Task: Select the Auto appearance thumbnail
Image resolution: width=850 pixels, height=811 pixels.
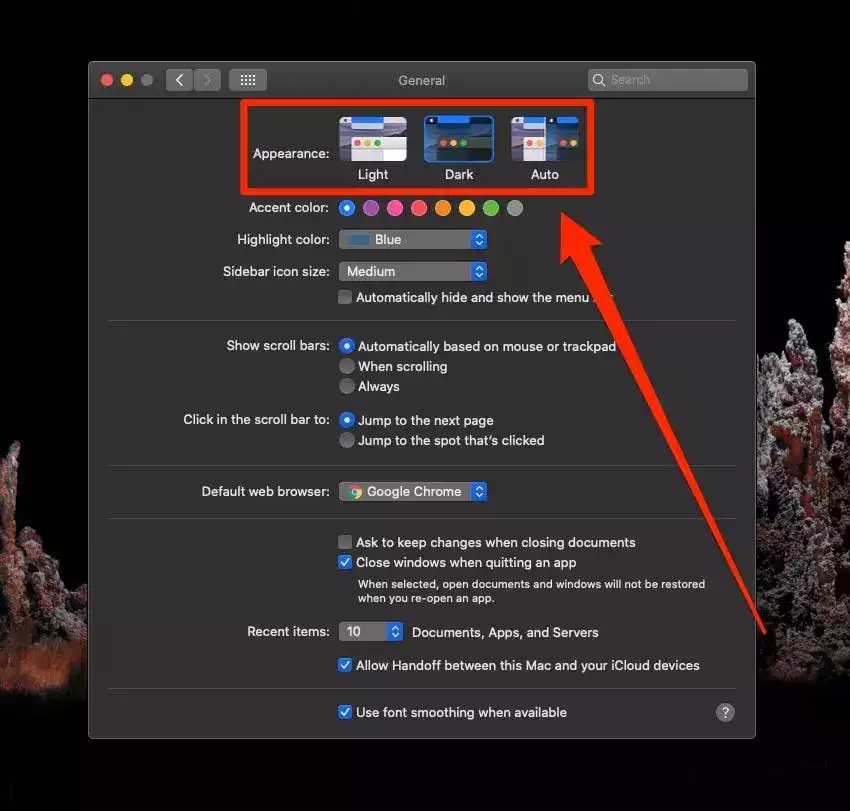Action: pos(545,139)
